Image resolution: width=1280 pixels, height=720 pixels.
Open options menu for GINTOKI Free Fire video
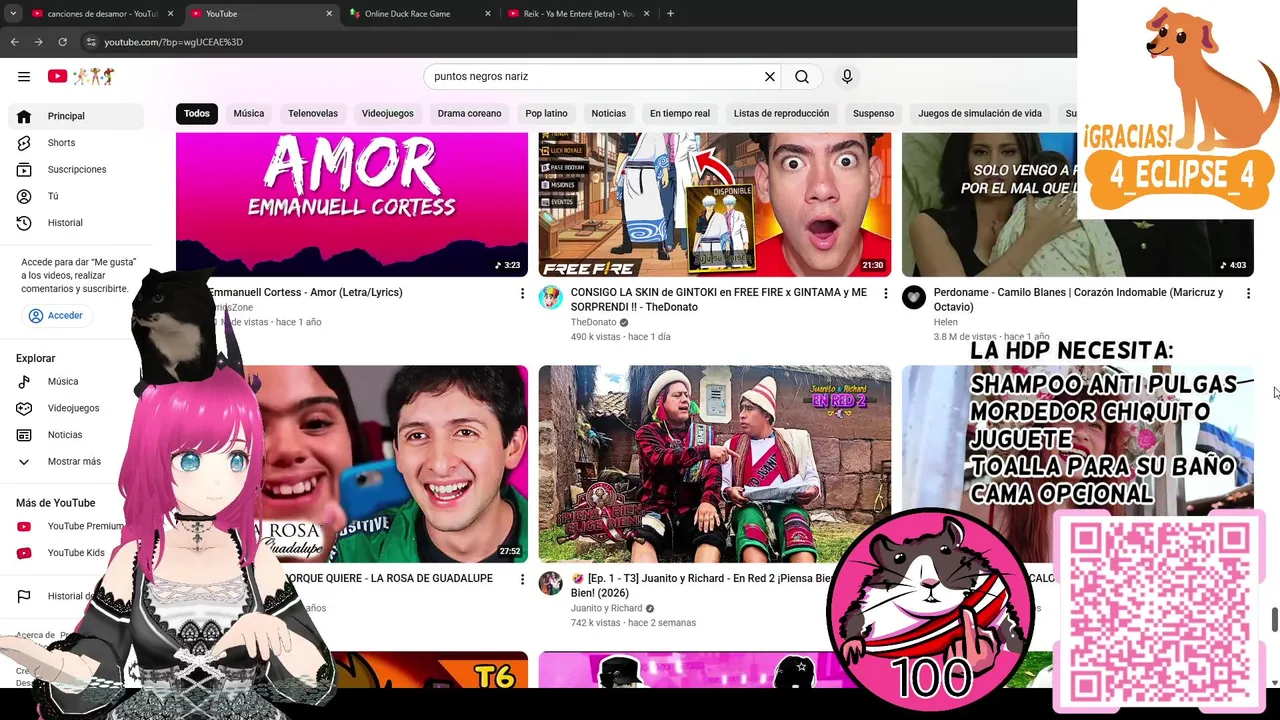pos(885,293)
